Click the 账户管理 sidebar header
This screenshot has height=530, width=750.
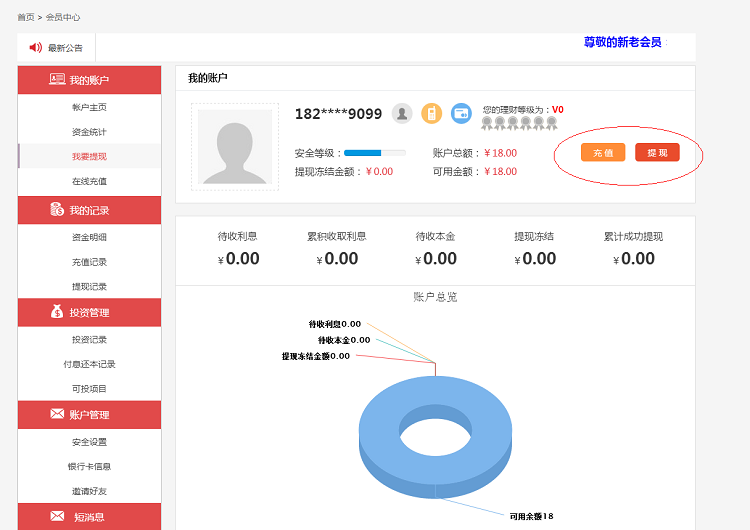pyautogui.click(x=89, y=415)
